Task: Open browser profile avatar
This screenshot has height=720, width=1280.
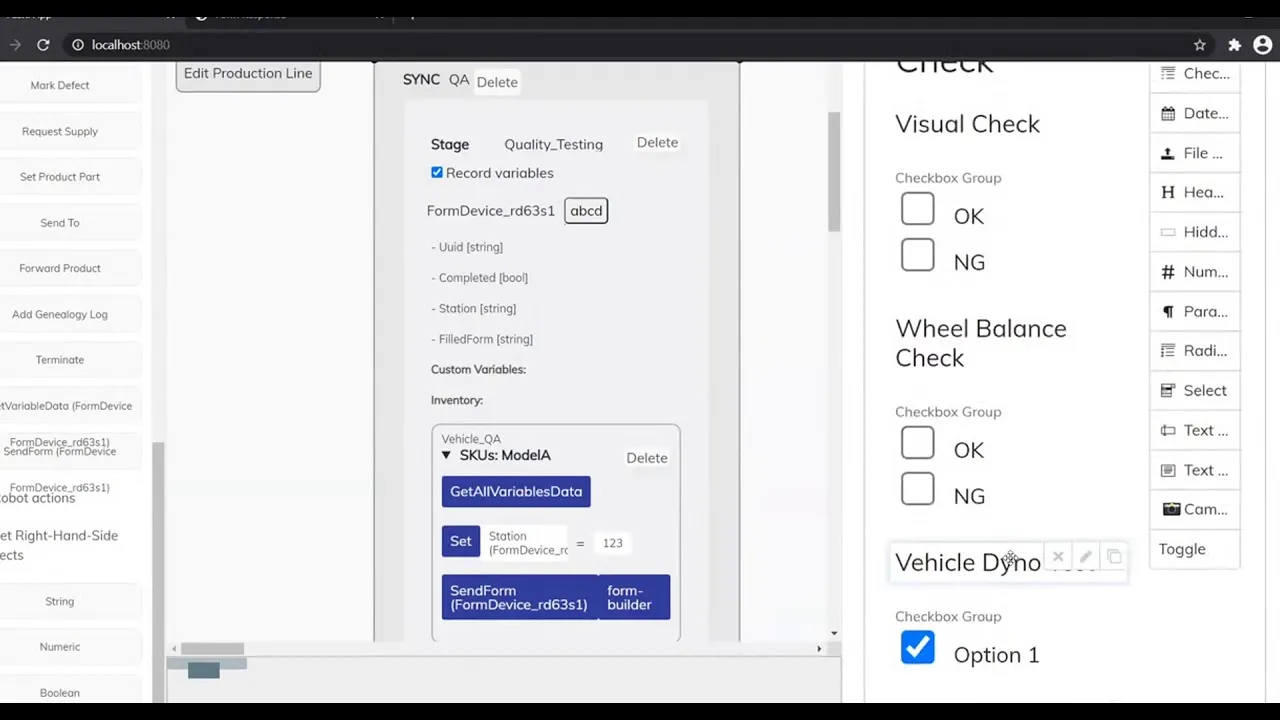Action: tap(1262, 45)
